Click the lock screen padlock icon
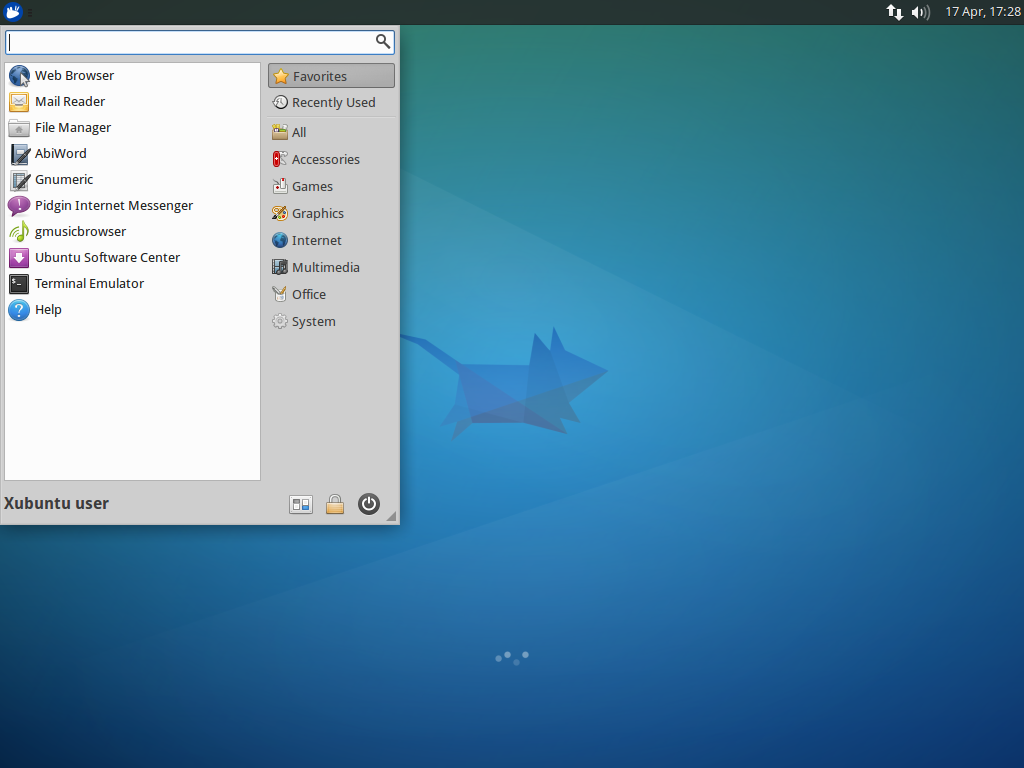Screen dimensions: 1024x768 [335, 505]
